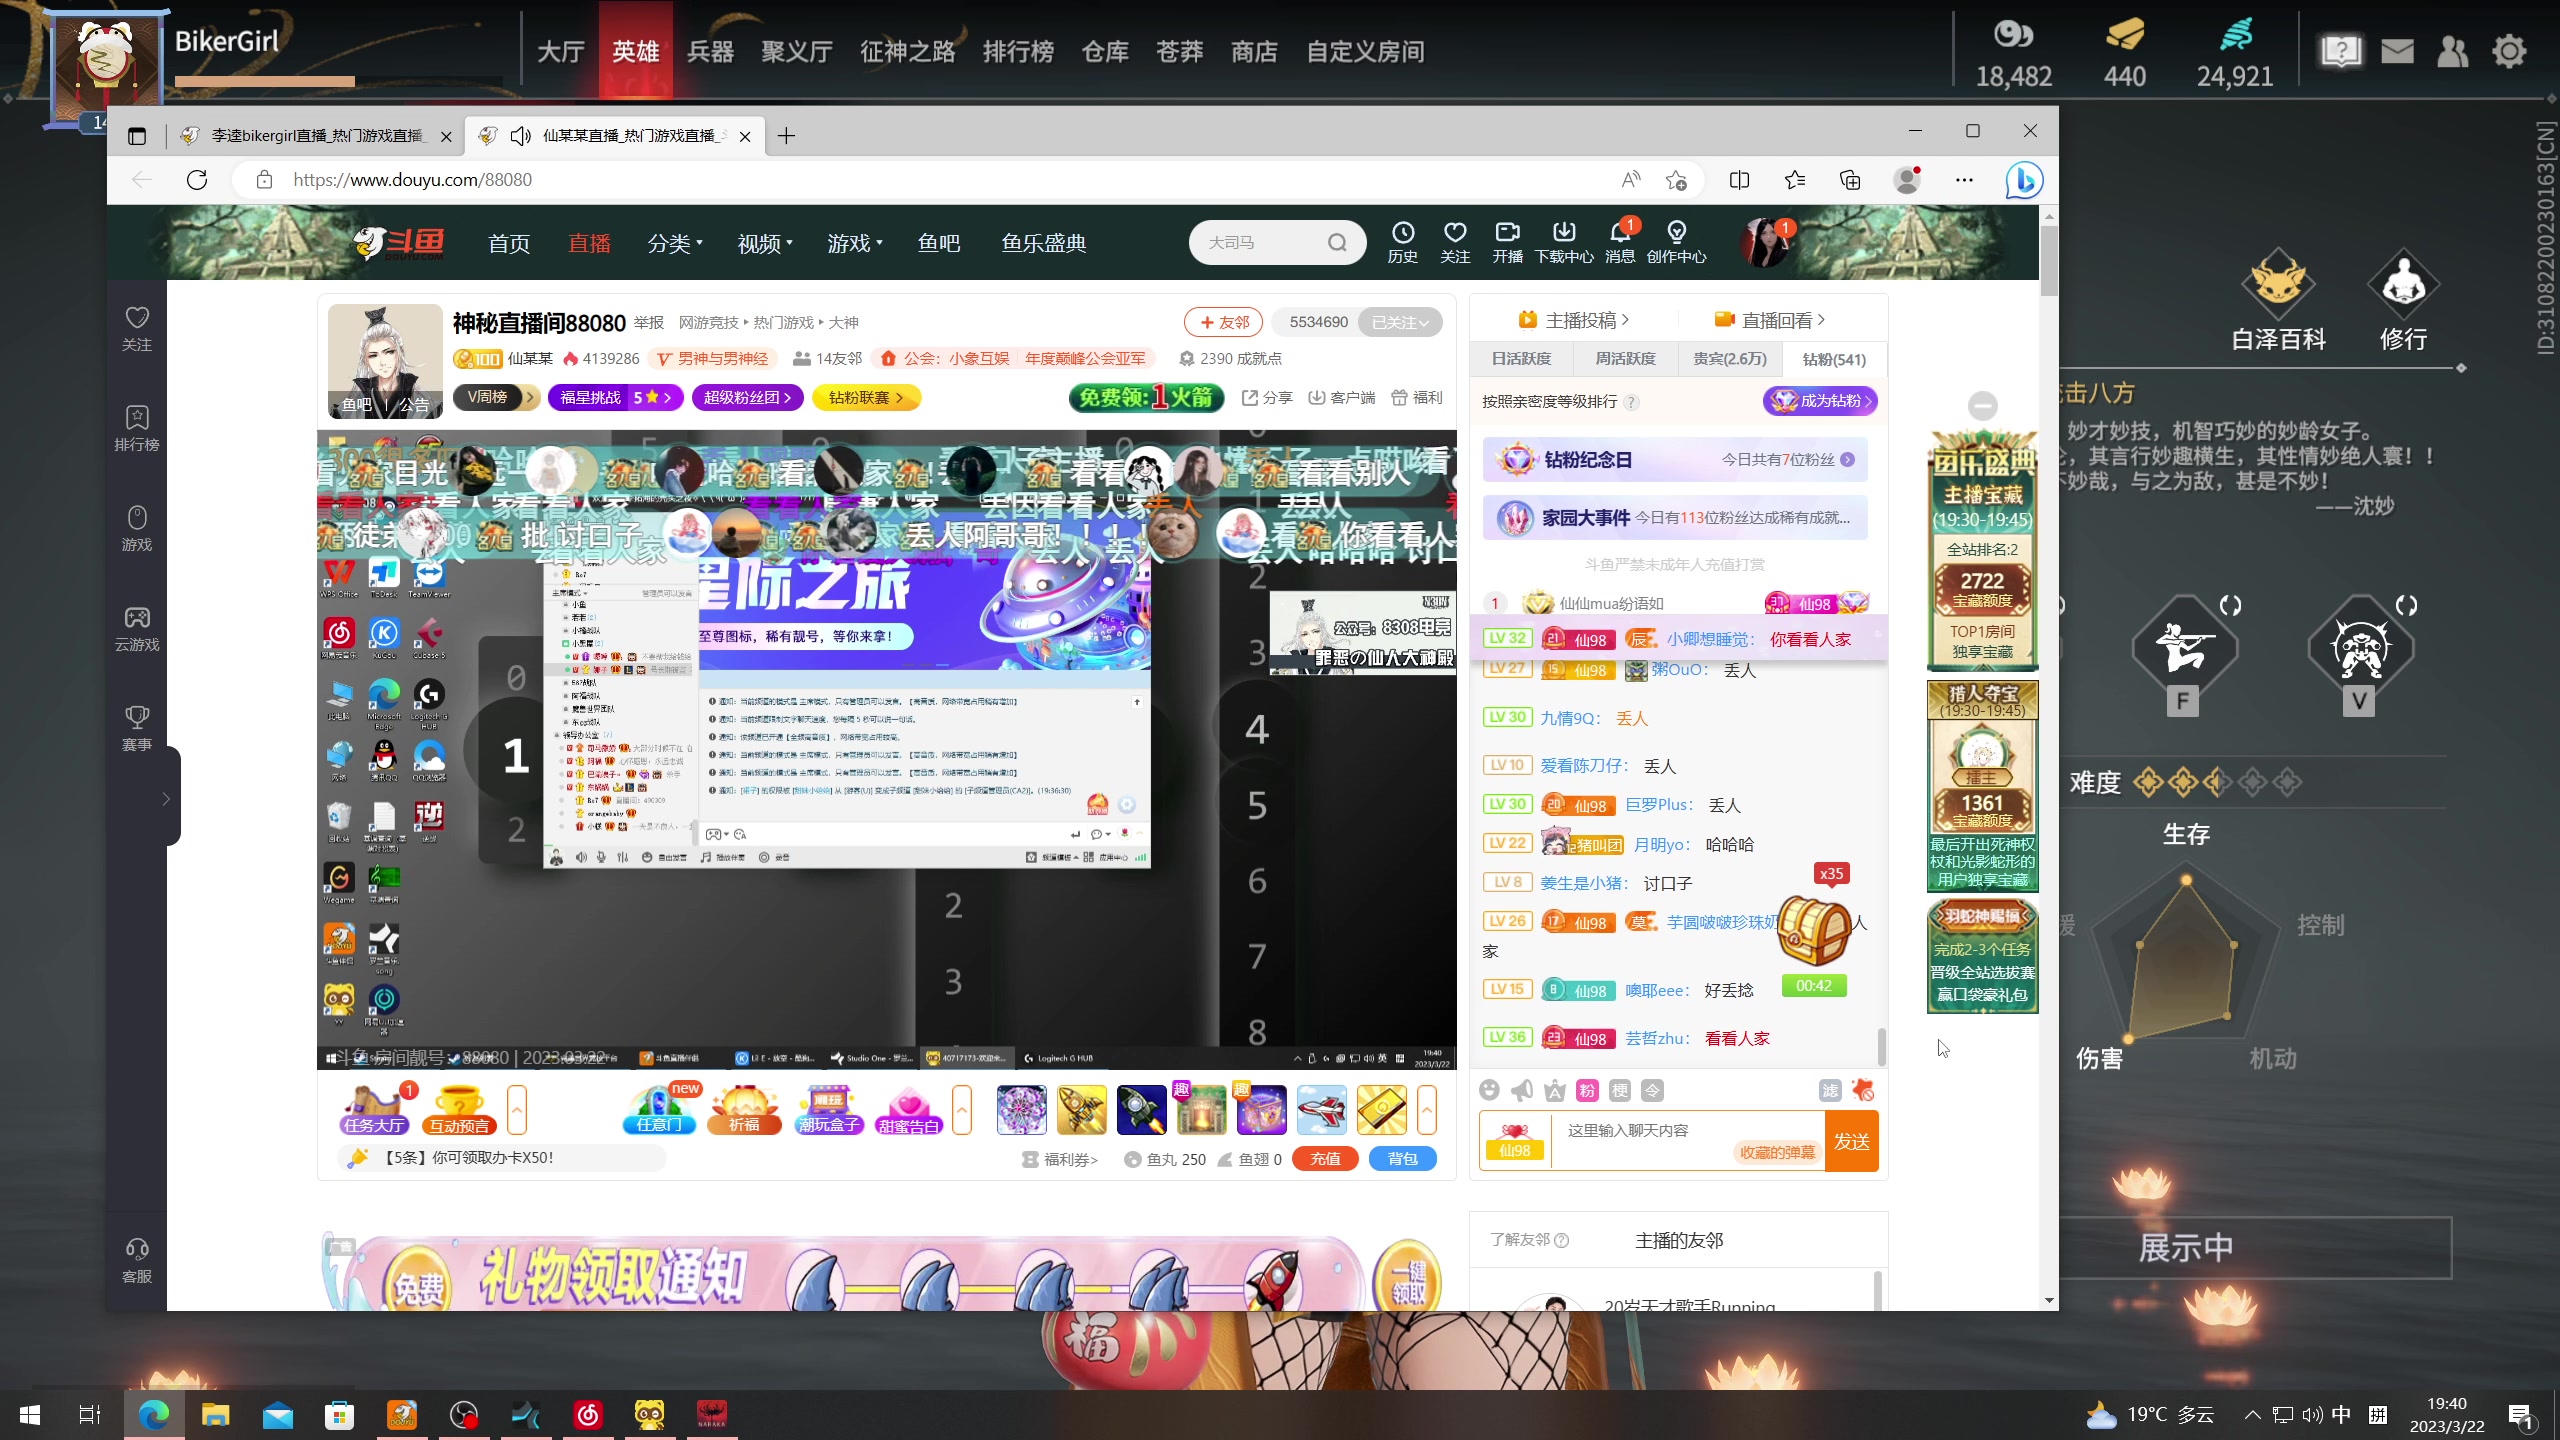Screen dimensions: 2560x1440
Task: Select 兵器 in game top menu
Action: [710, 51]
